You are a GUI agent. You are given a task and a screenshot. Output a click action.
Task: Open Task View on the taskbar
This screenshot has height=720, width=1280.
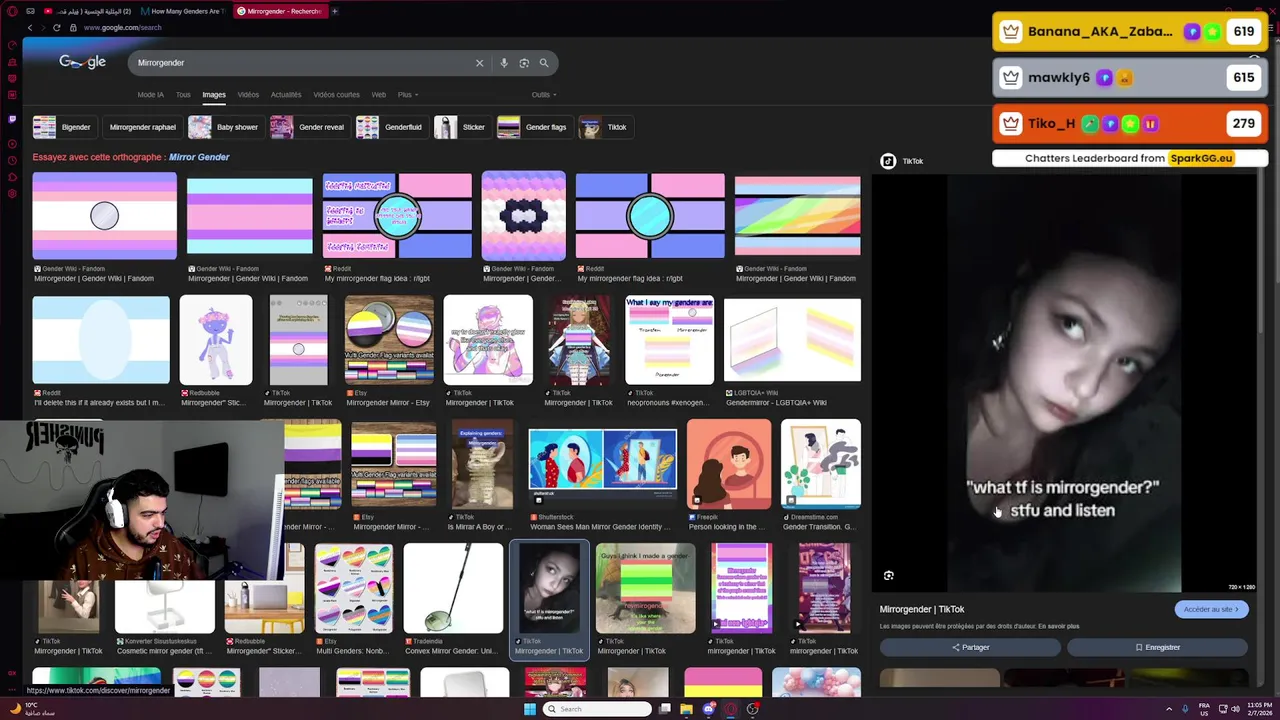(665, 709)
